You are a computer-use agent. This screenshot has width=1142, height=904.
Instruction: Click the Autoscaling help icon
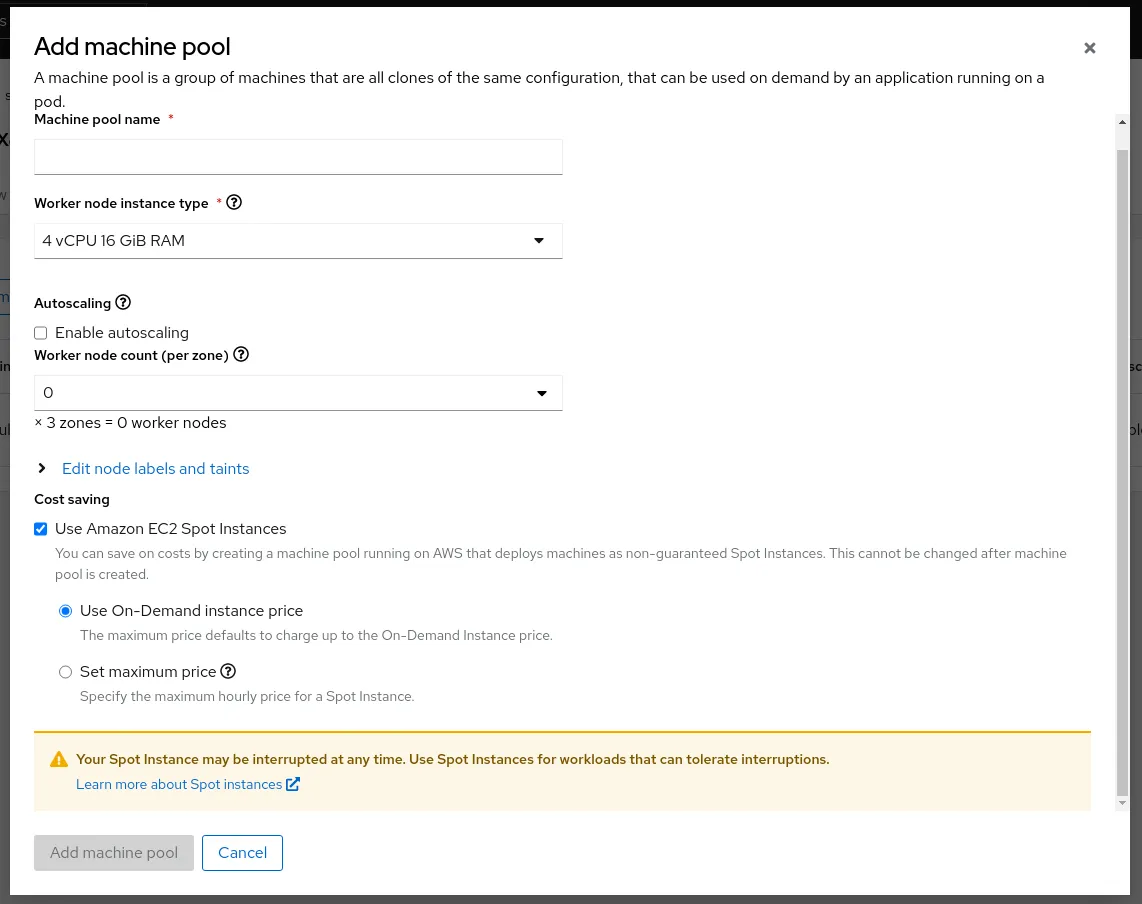point(122,302)
